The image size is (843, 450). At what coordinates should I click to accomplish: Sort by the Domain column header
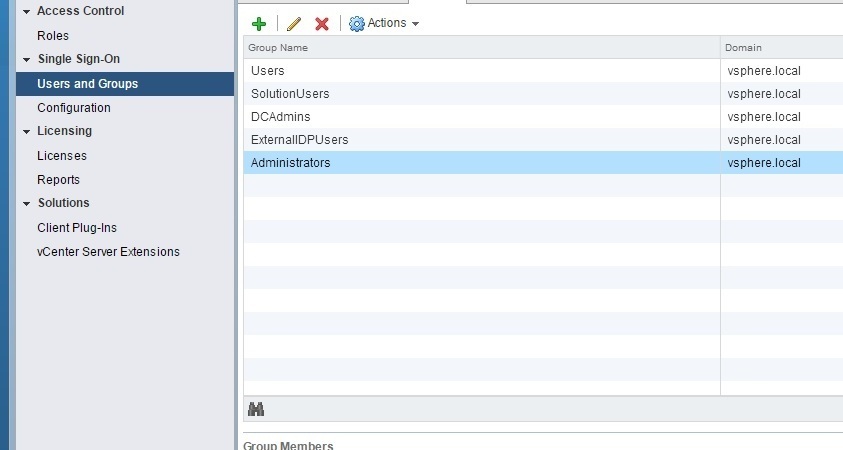coord(782,47)
